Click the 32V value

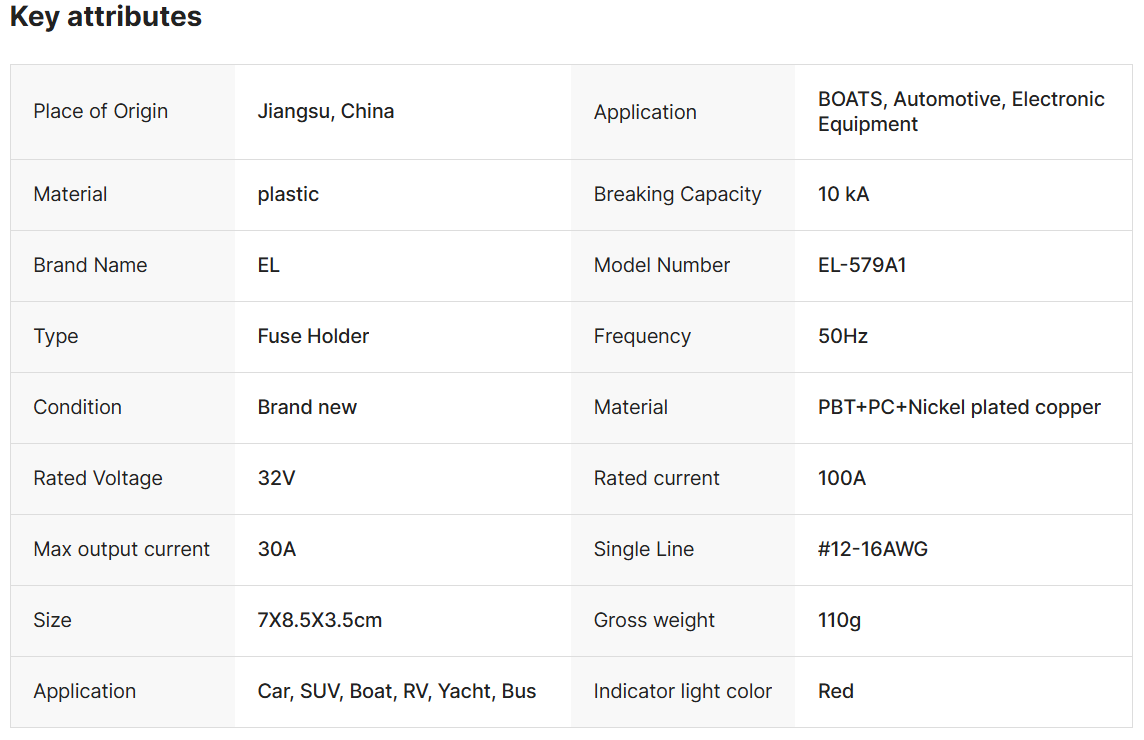[x=276, y=478]
